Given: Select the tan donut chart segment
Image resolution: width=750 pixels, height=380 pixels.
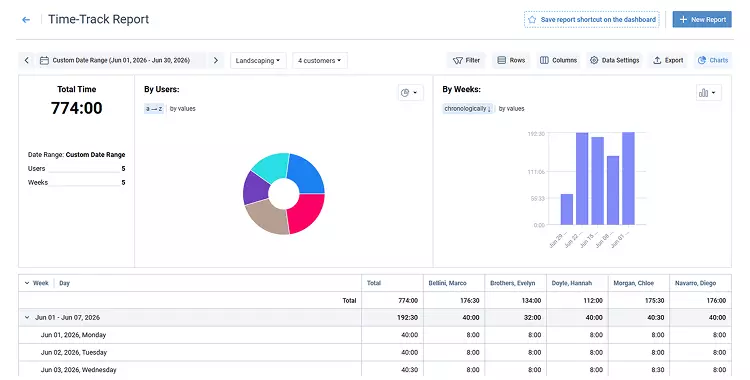Looking at the screenshot, I should click(269, 219).
